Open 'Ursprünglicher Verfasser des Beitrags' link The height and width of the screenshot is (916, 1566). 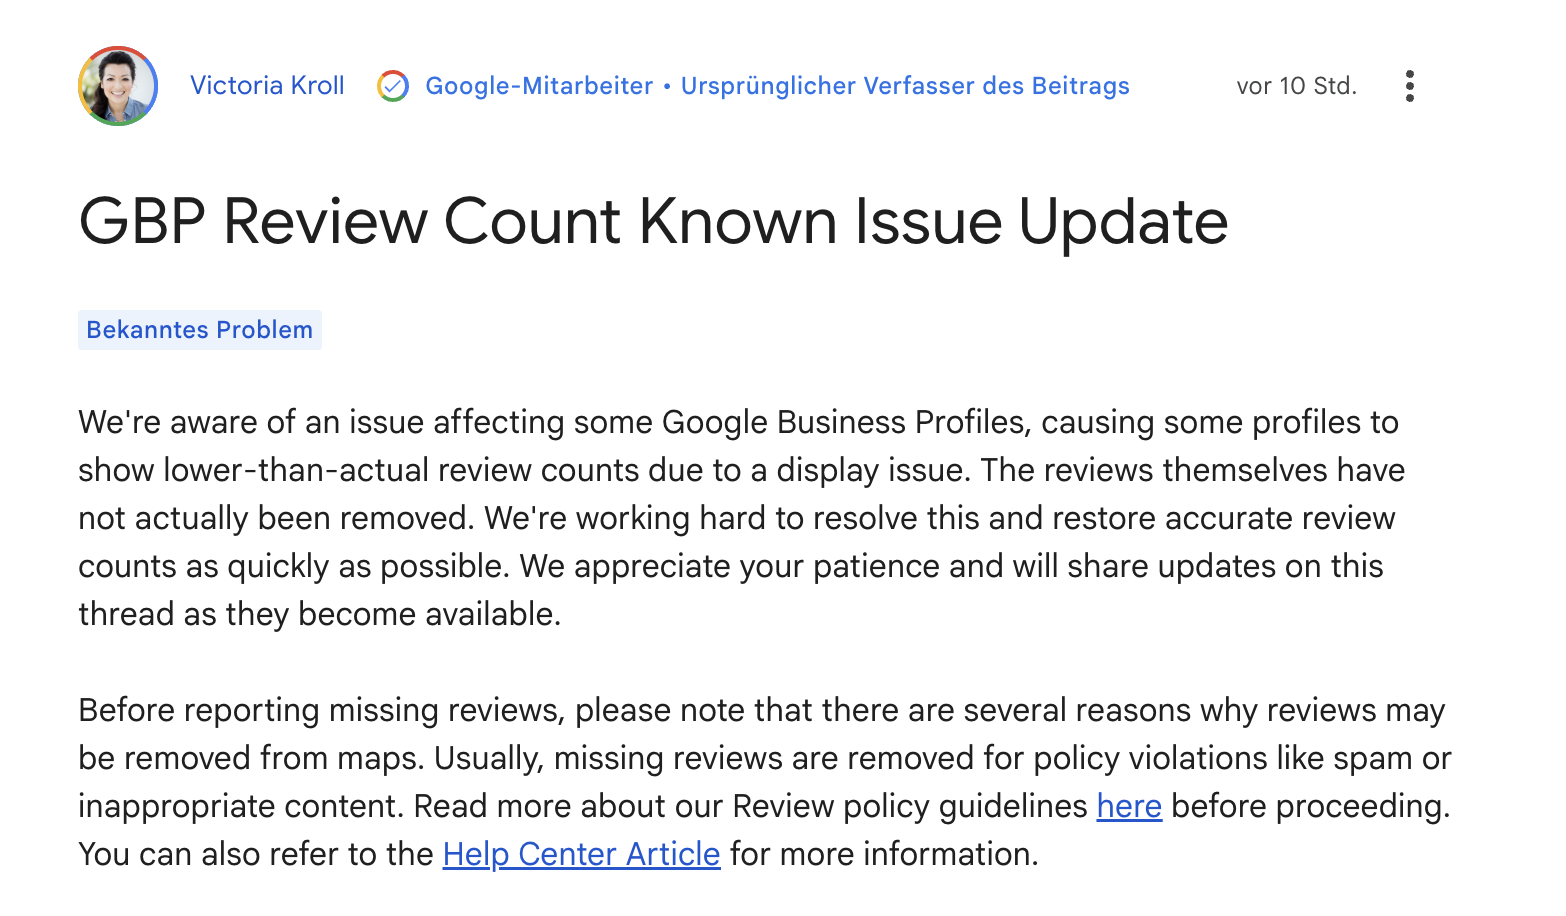905,86
